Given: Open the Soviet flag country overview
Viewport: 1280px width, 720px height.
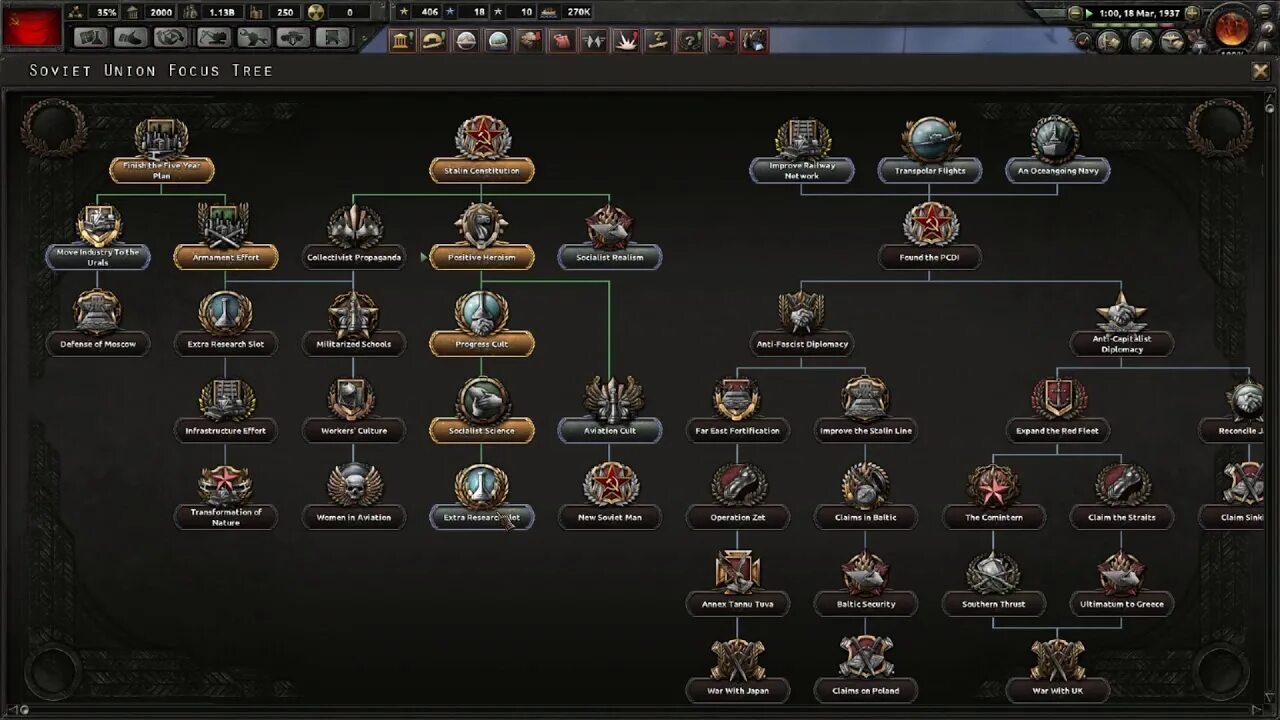Looking at the screenshot, I should [31, 28].
